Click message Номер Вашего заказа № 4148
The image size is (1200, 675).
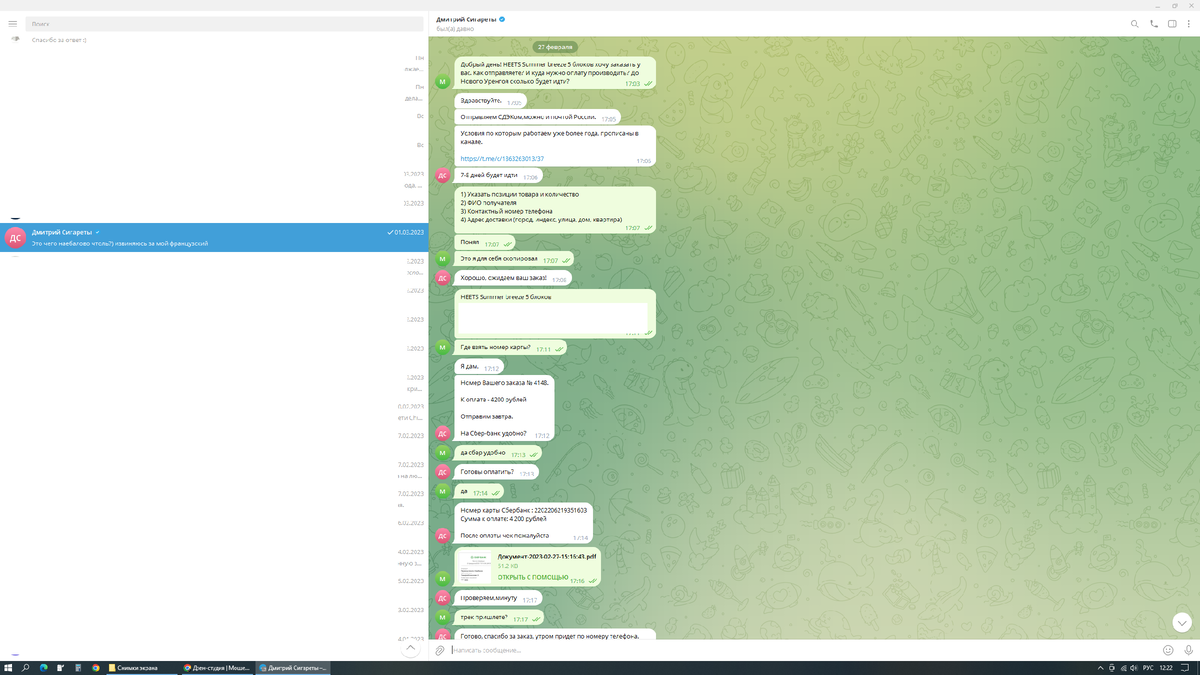pyautogui.click(x=504, y=408)
